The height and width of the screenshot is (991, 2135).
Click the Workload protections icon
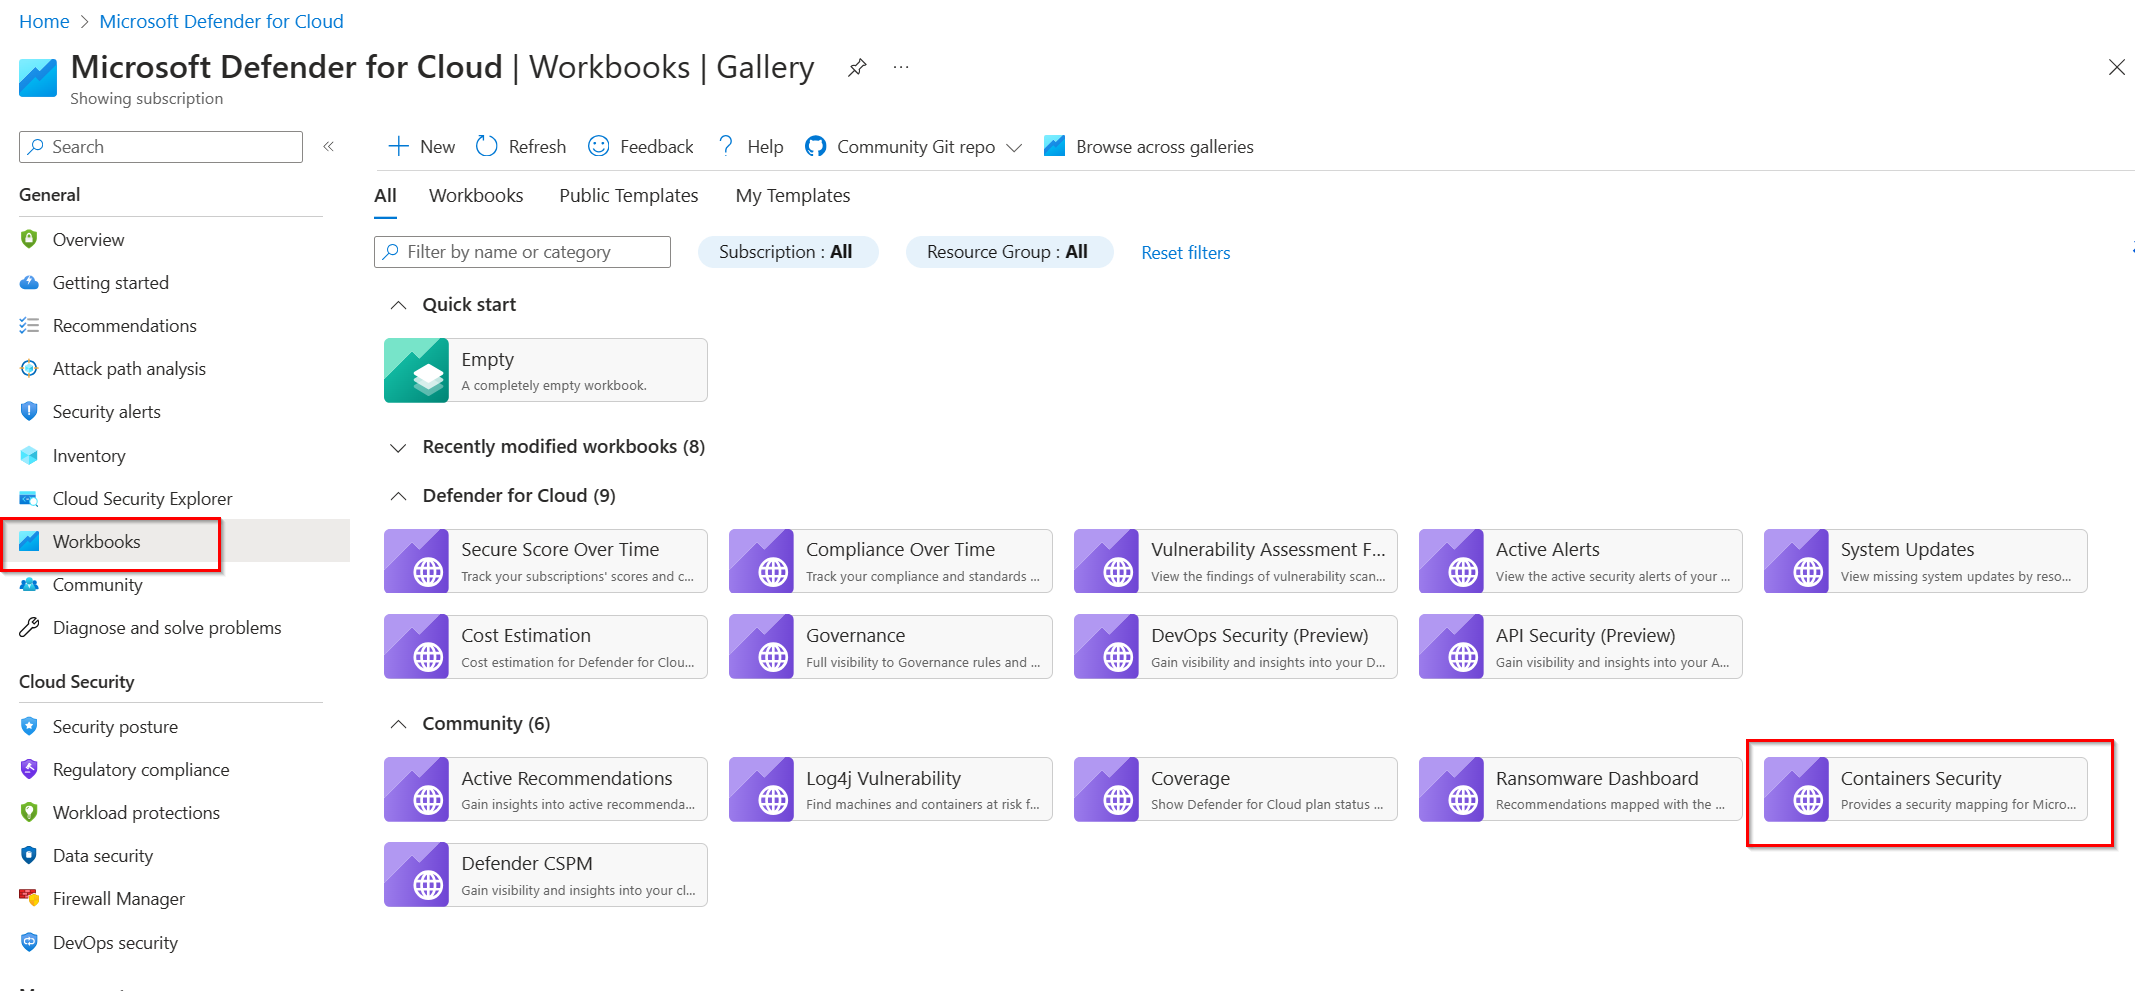coord(29,812)
